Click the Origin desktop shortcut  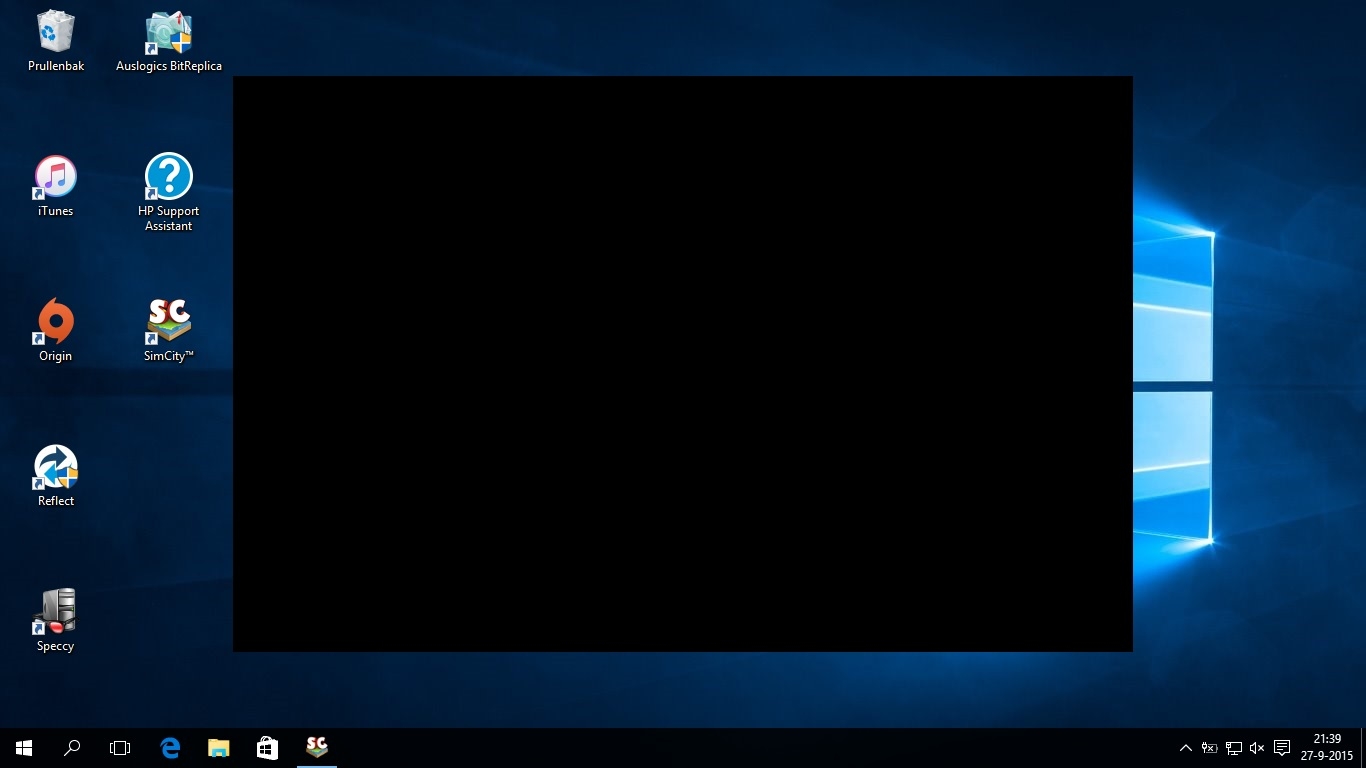(56, 323)
